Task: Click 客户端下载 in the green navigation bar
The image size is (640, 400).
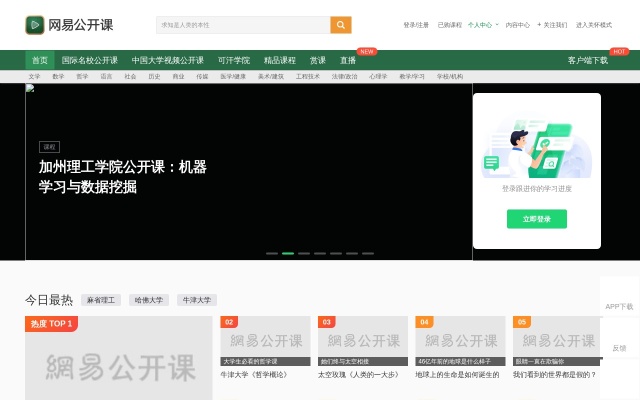Action: pos(587,60)
